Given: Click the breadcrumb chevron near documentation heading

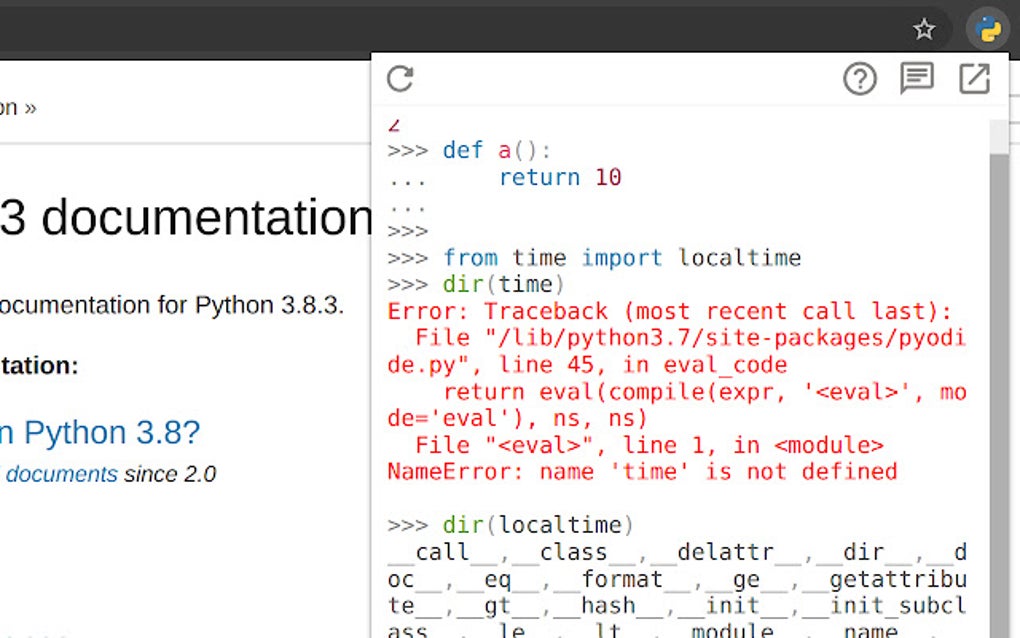Looking at the screenshot, I should (x=29, y=107).
